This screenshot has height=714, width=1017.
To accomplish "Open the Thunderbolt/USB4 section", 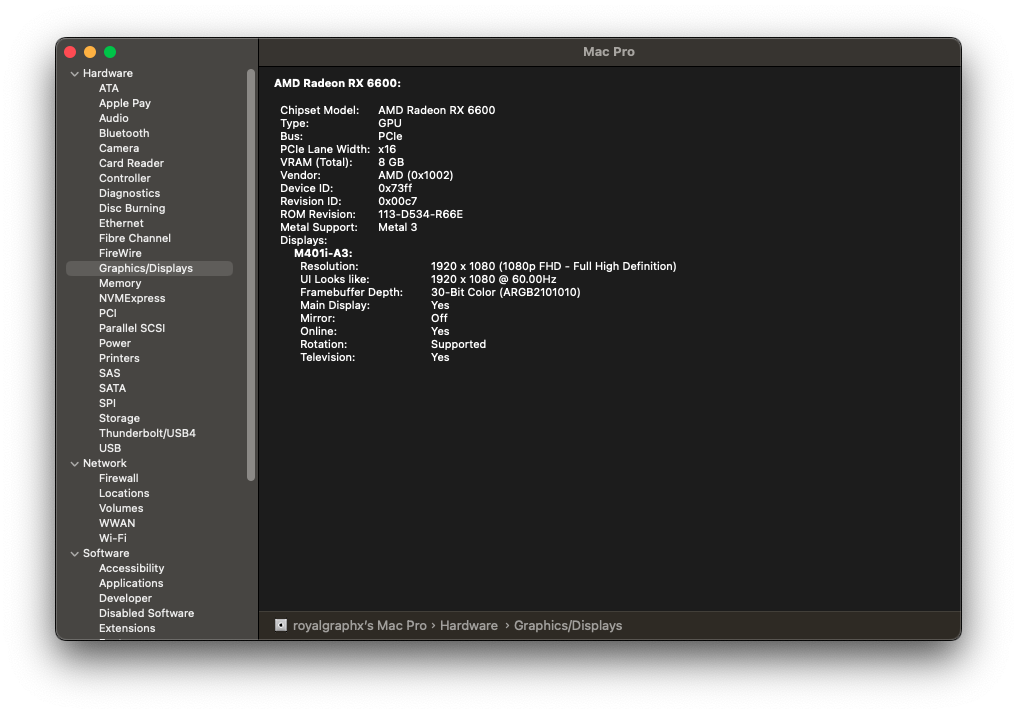I will [147, 433].
